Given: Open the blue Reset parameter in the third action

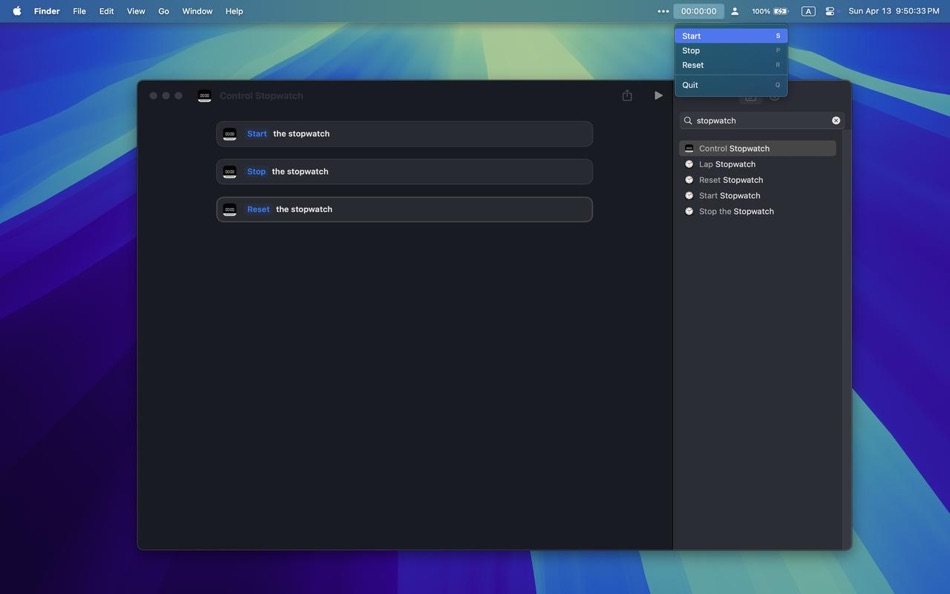Looking at the screenshot, I should (x=258, y=209).
